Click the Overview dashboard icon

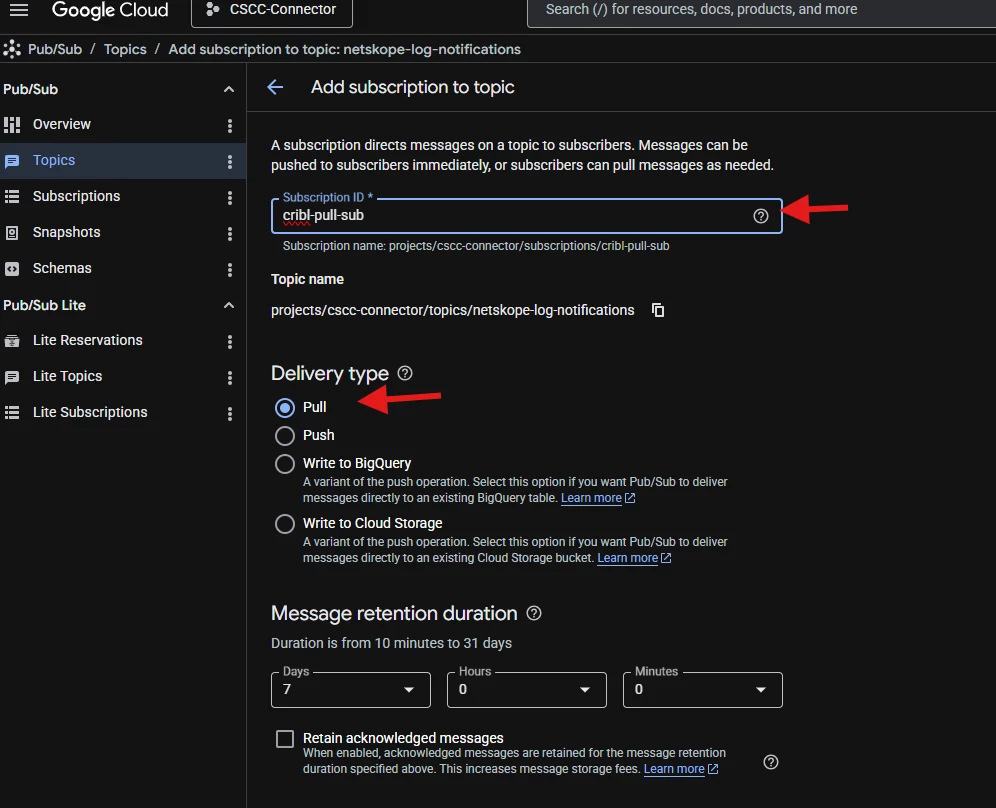tap(12, 125)
